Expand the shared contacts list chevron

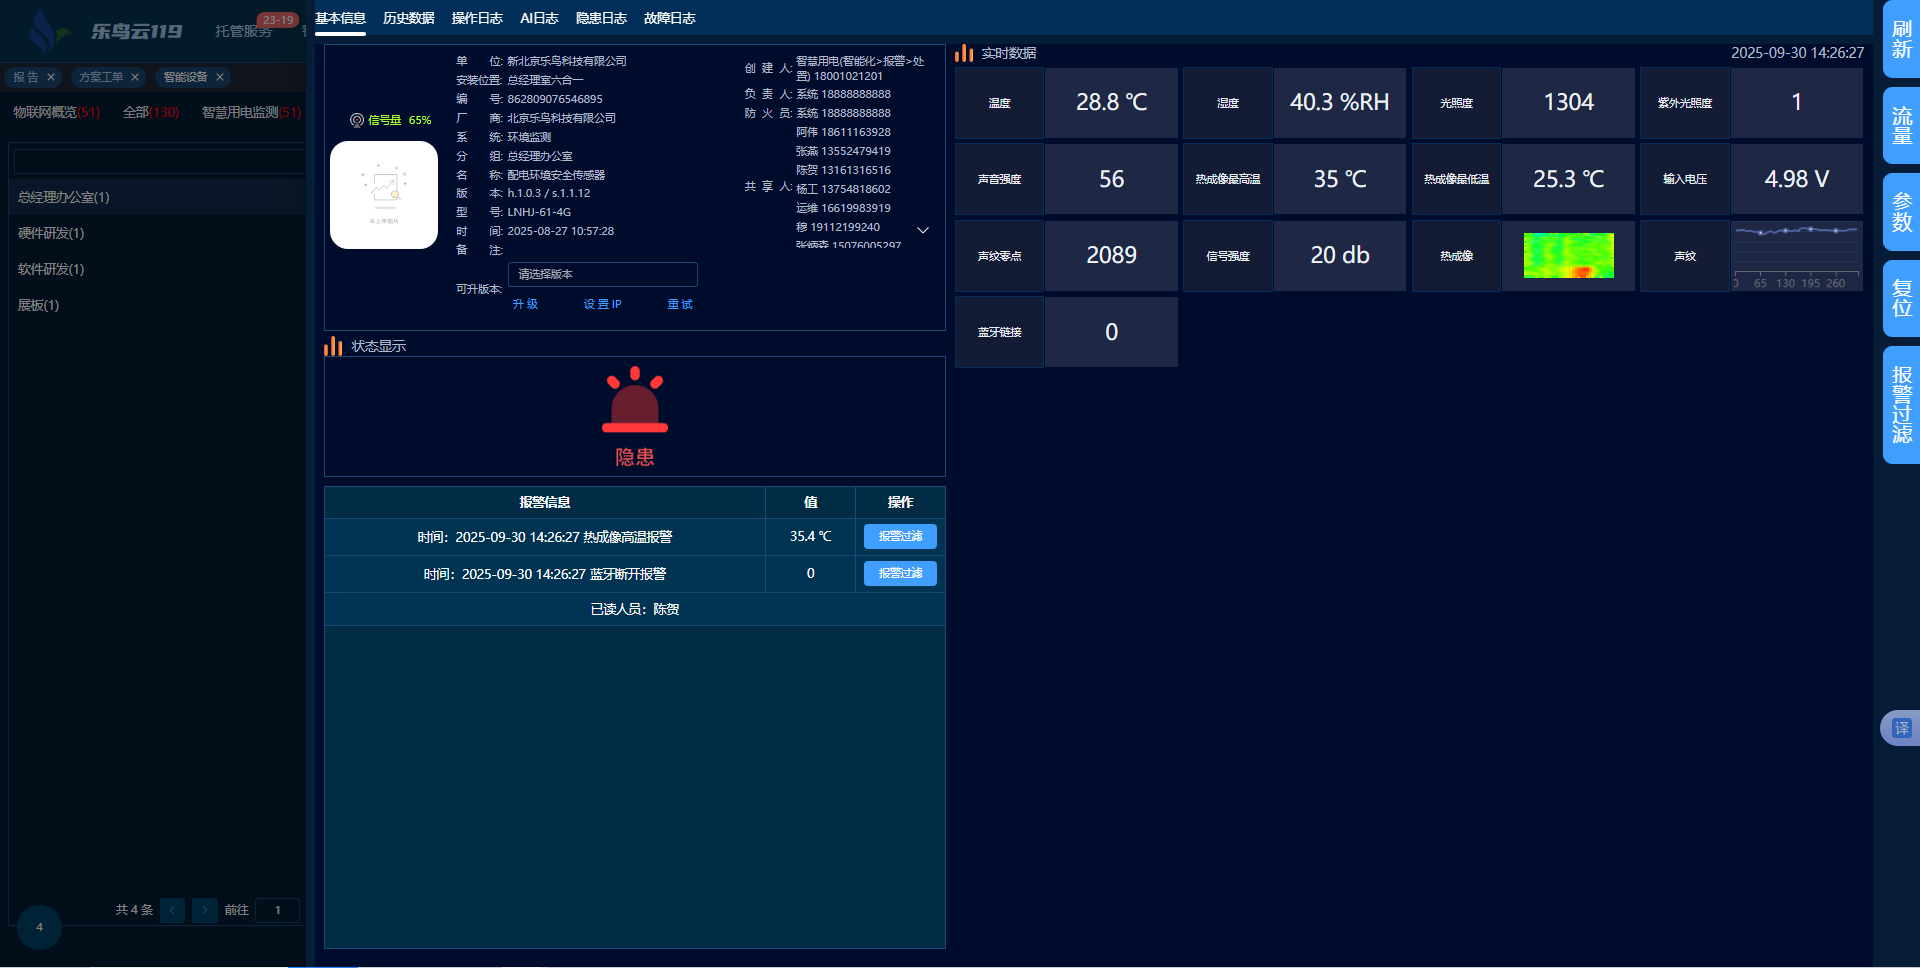(923, 230)
